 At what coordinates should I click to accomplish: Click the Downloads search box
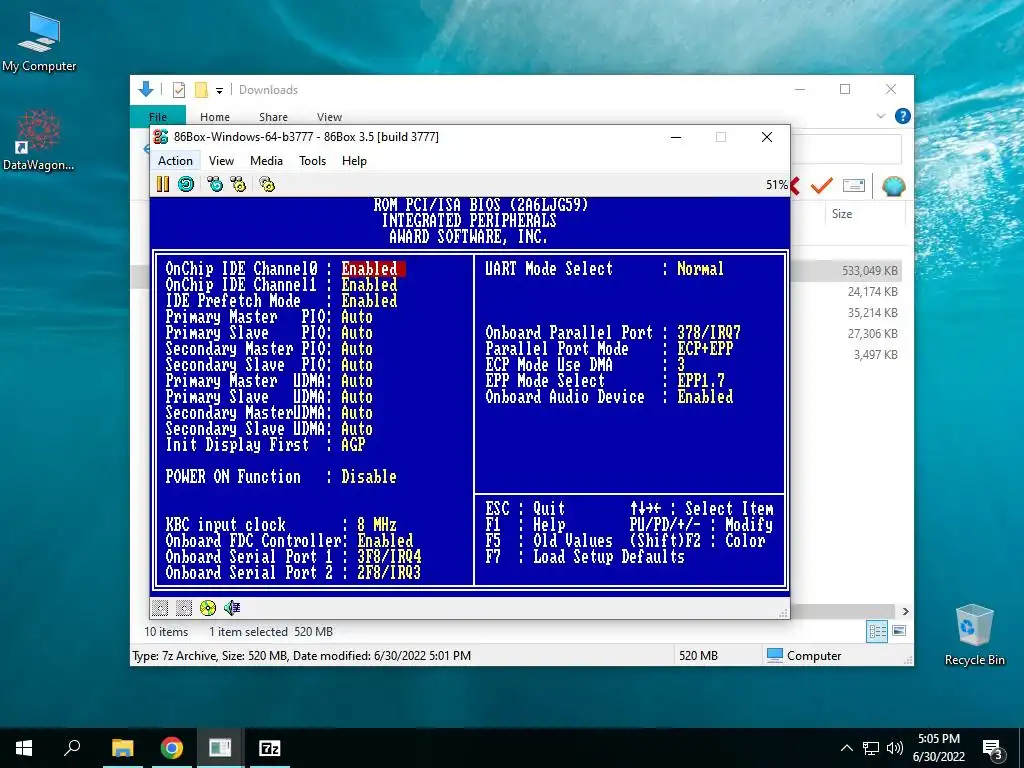pos(846,150)
